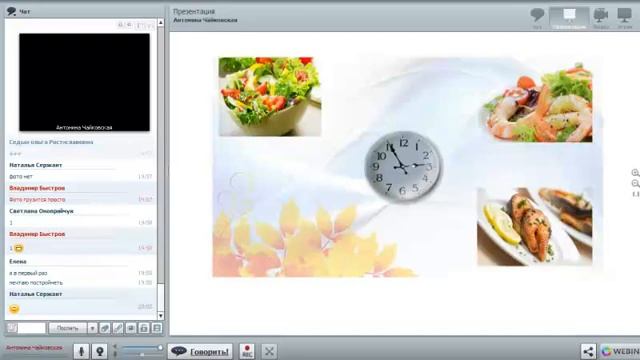The image size is (640, 360).
Task: Switch to the screen monitor tab at top right
Action: click(x=624, y=18)
